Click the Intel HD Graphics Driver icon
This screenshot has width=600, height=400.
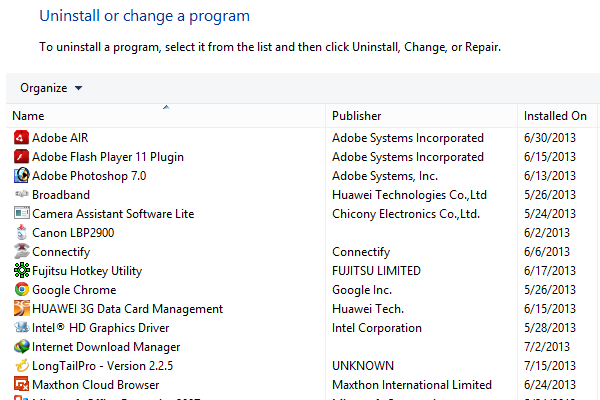click(x=21, y=327)
